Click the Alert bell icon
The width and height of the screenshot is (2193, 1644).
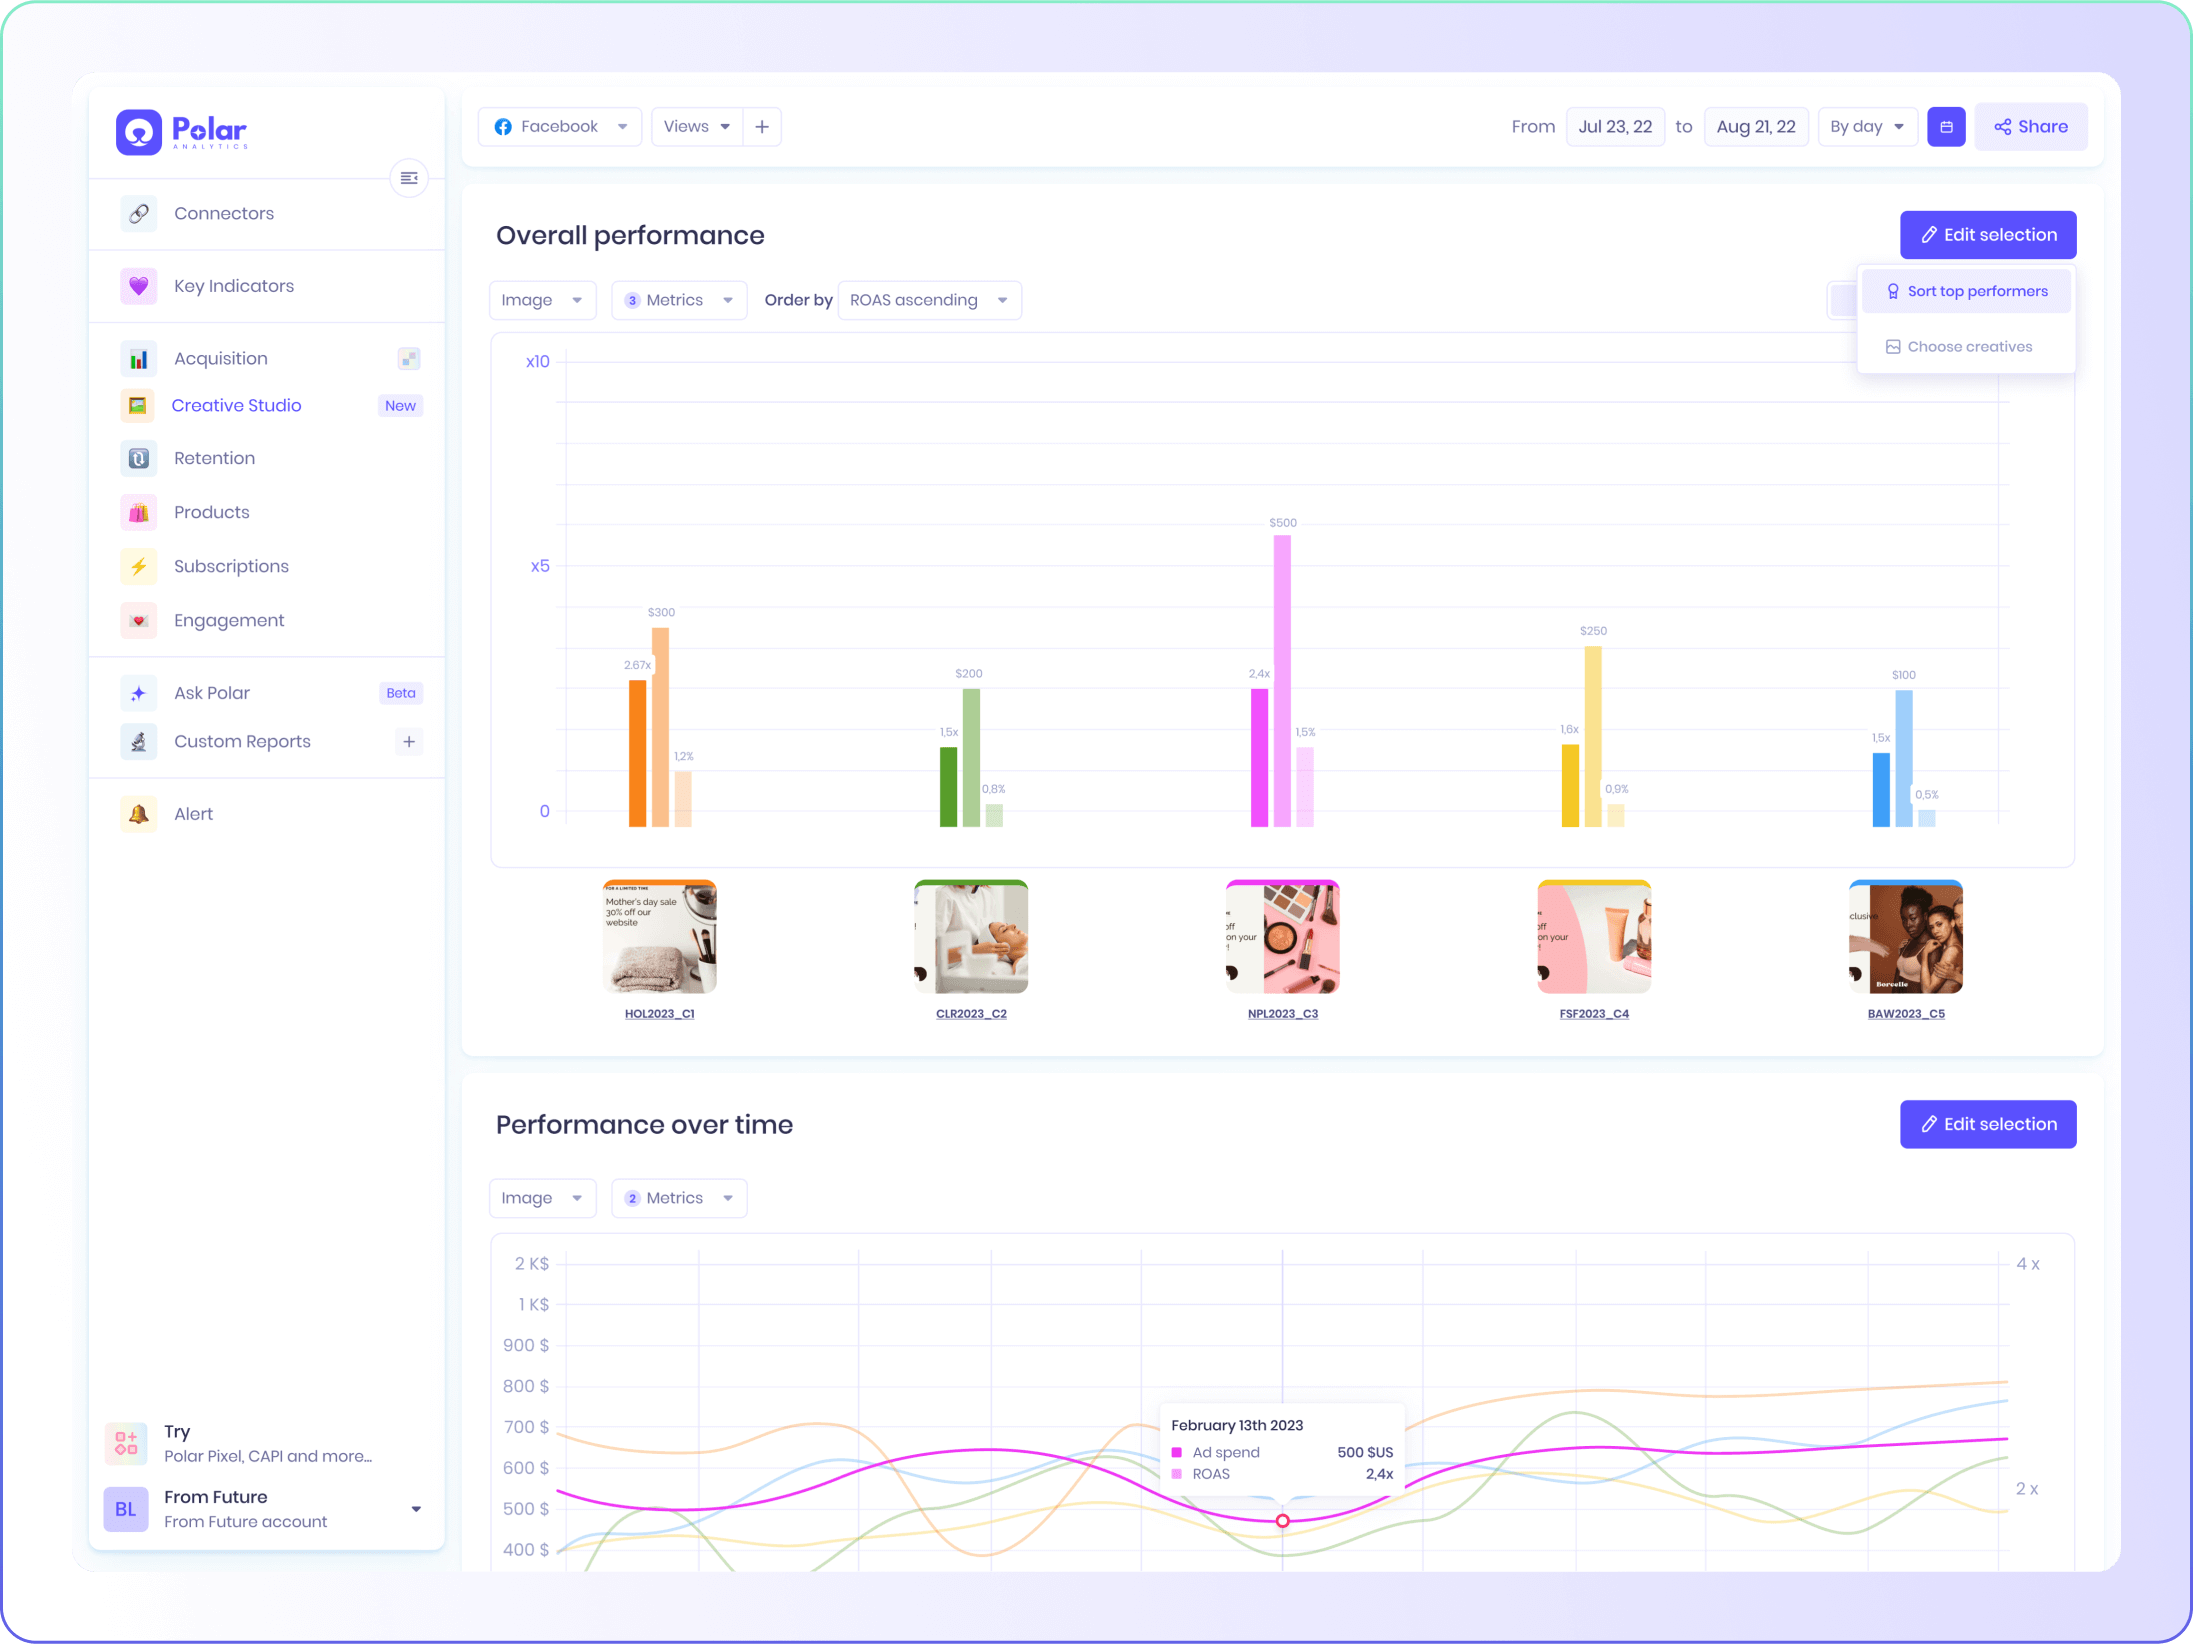point(139,814)
